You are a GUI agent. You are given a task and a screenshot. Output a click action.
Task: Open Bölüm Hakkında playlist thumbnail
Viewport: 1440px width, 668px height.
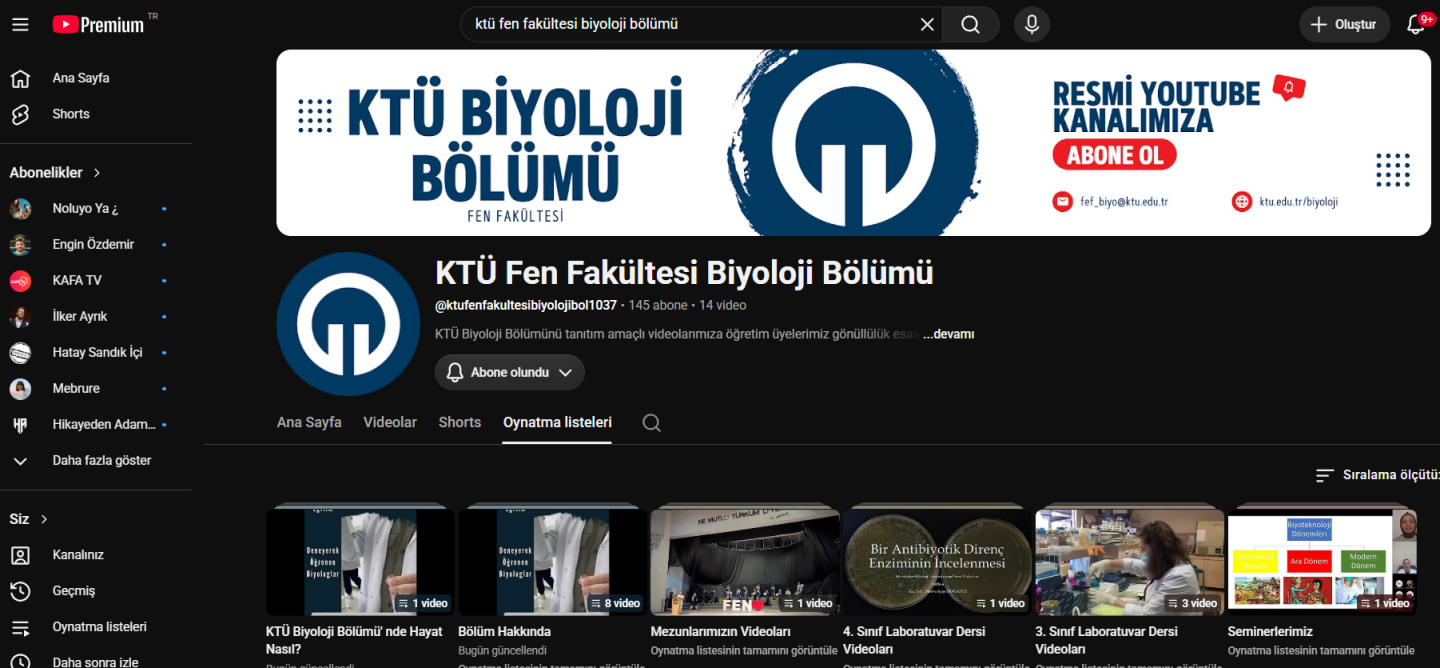click(x=552, y=562)
